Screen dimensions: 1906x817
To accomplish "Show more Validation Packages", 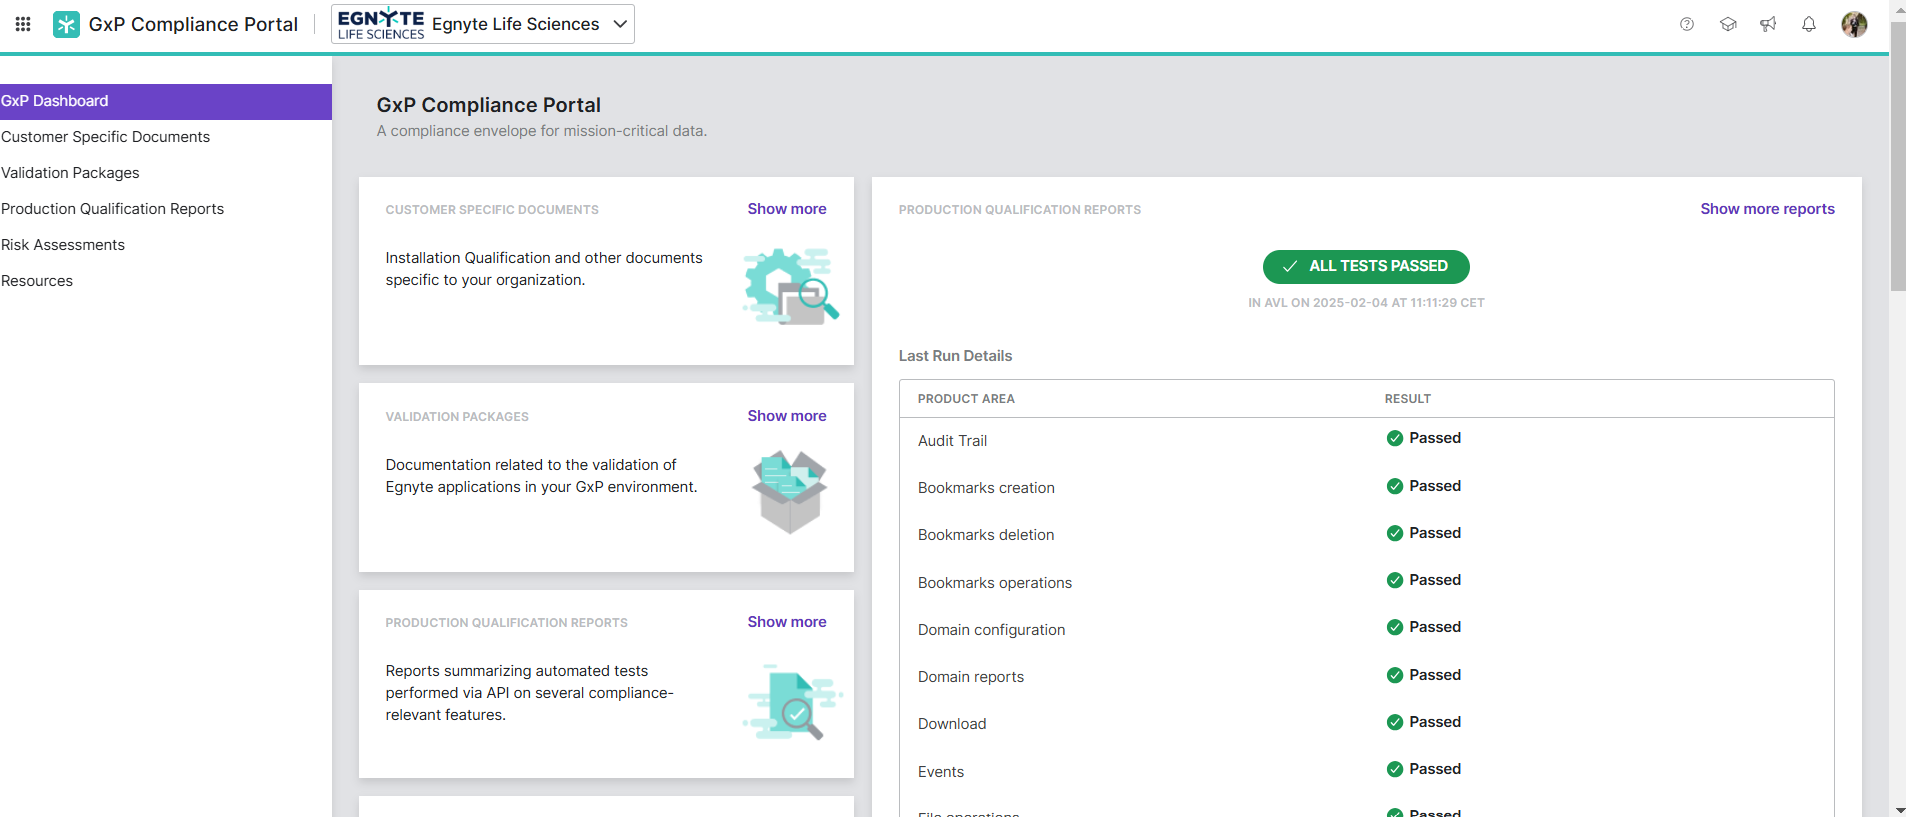I will (x=787, y=416).
